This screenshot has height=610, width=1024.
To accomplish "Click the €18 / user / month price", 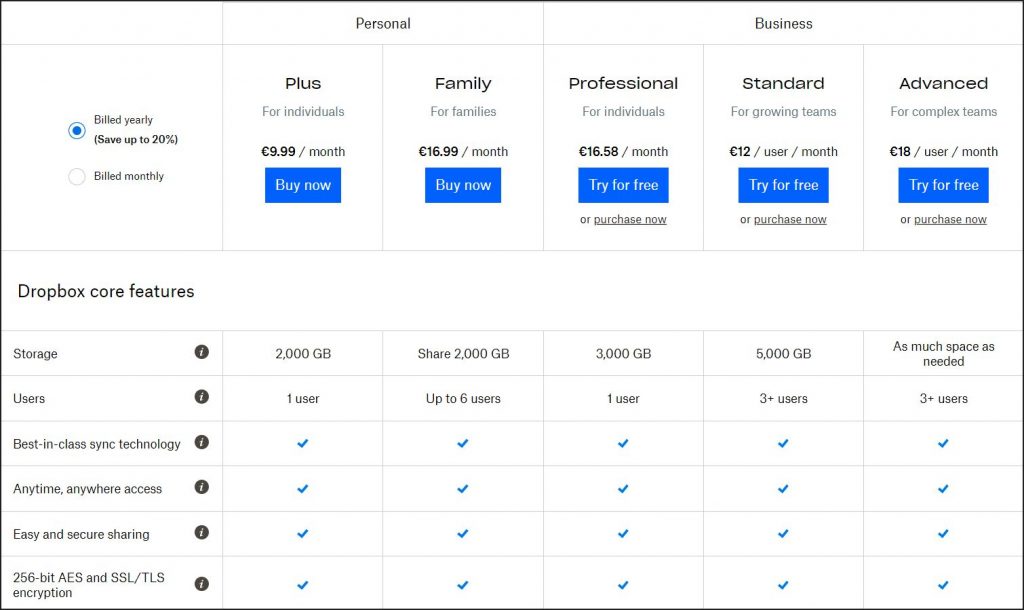I will (944, 152).
